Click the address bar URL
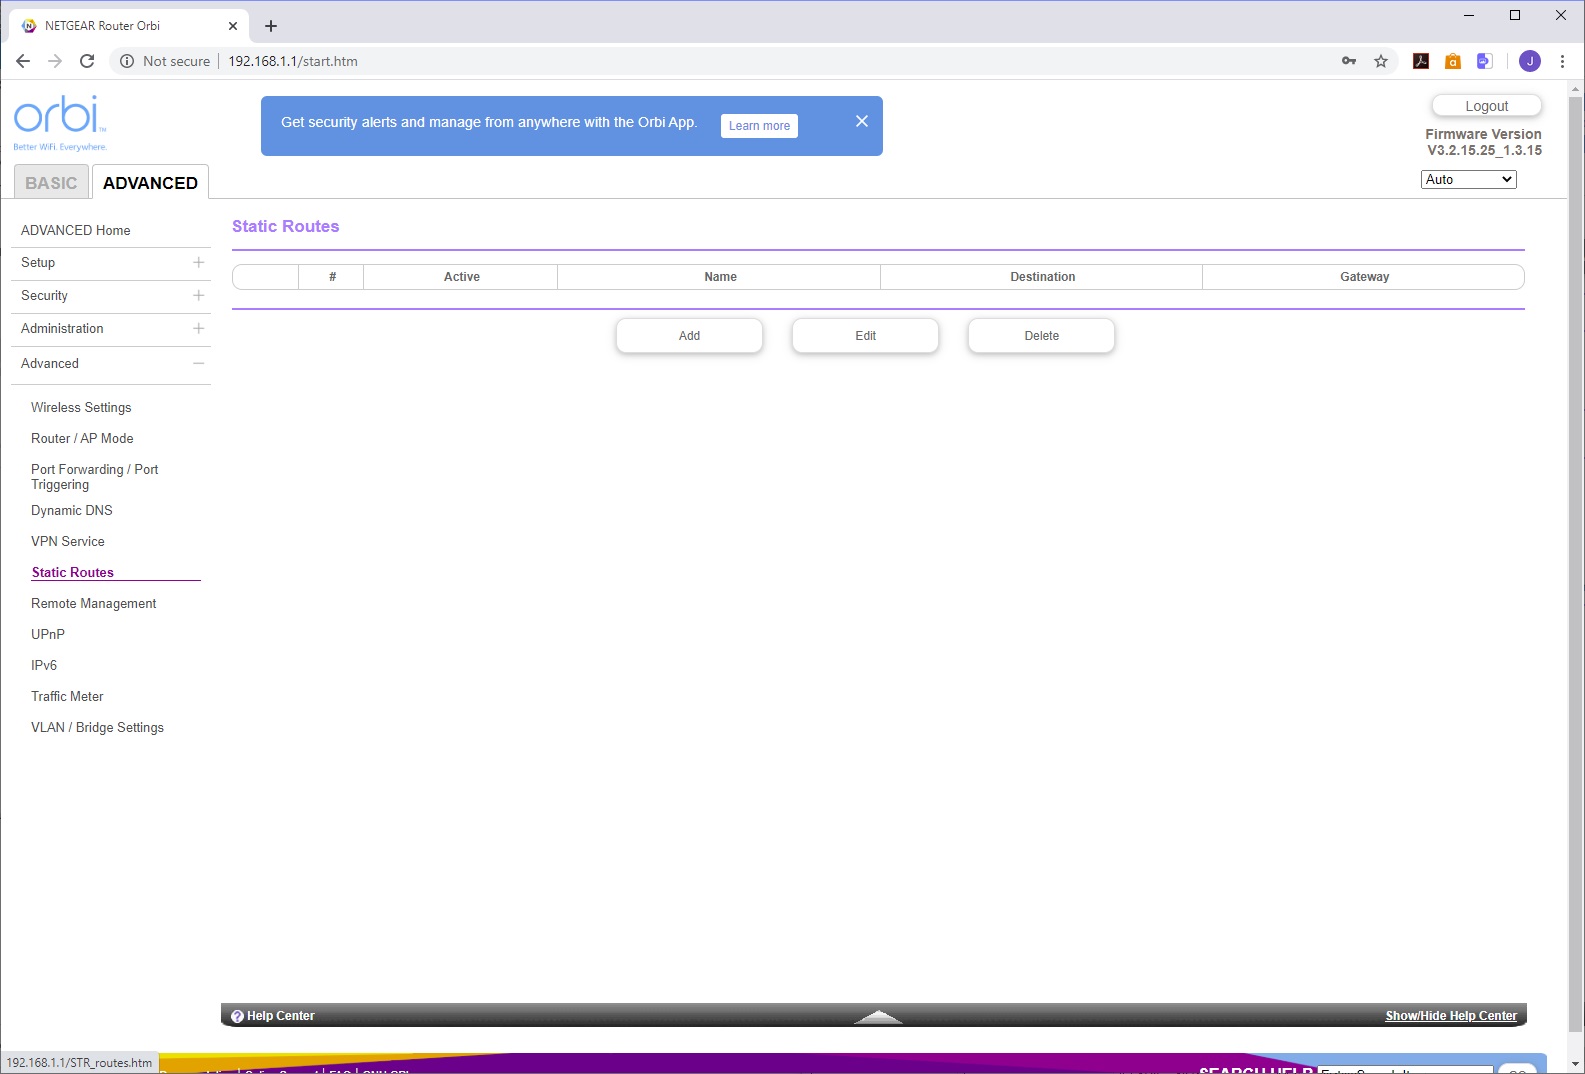The width and height of the screenshot is (1585, 1074). [293, 61]
